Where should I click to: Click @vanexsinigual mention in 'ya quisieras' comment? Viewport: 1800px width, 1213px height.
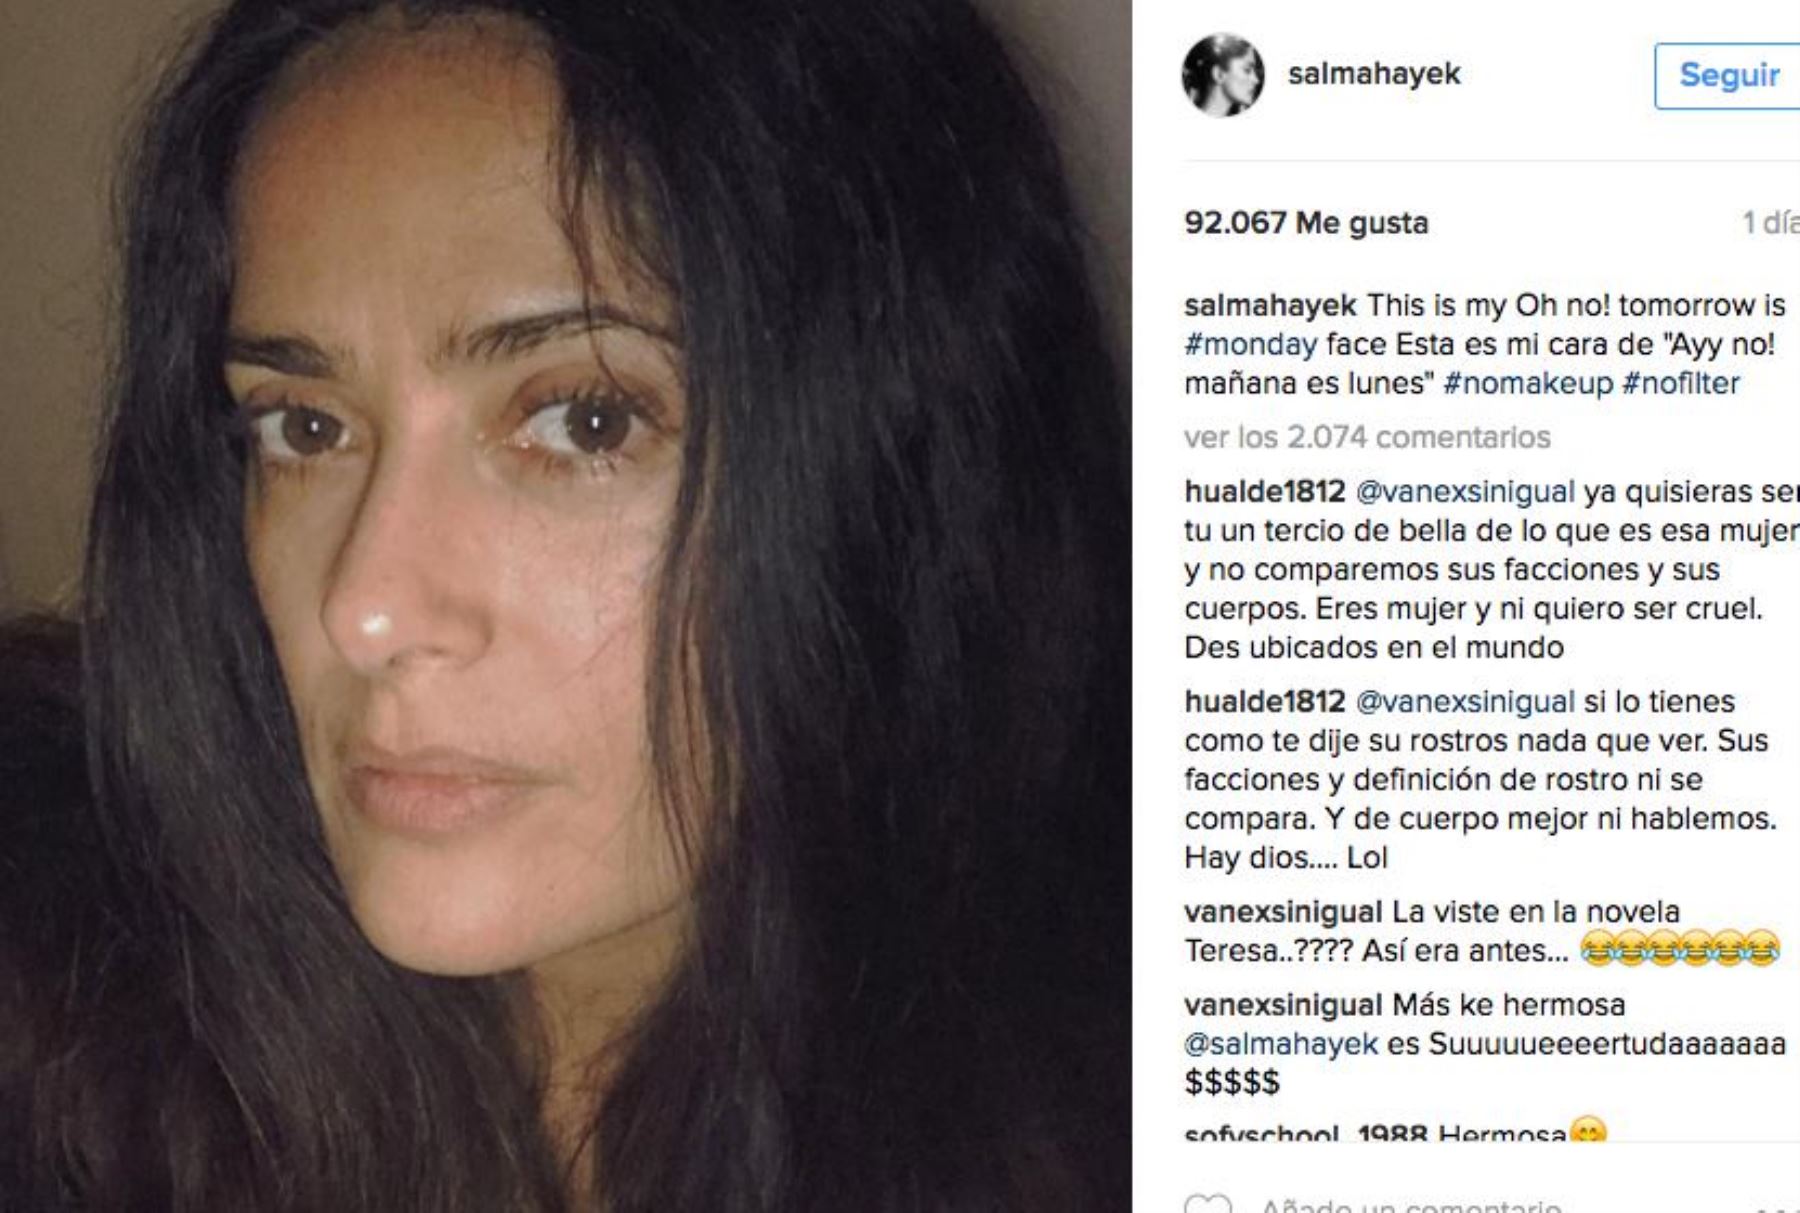1465,492
